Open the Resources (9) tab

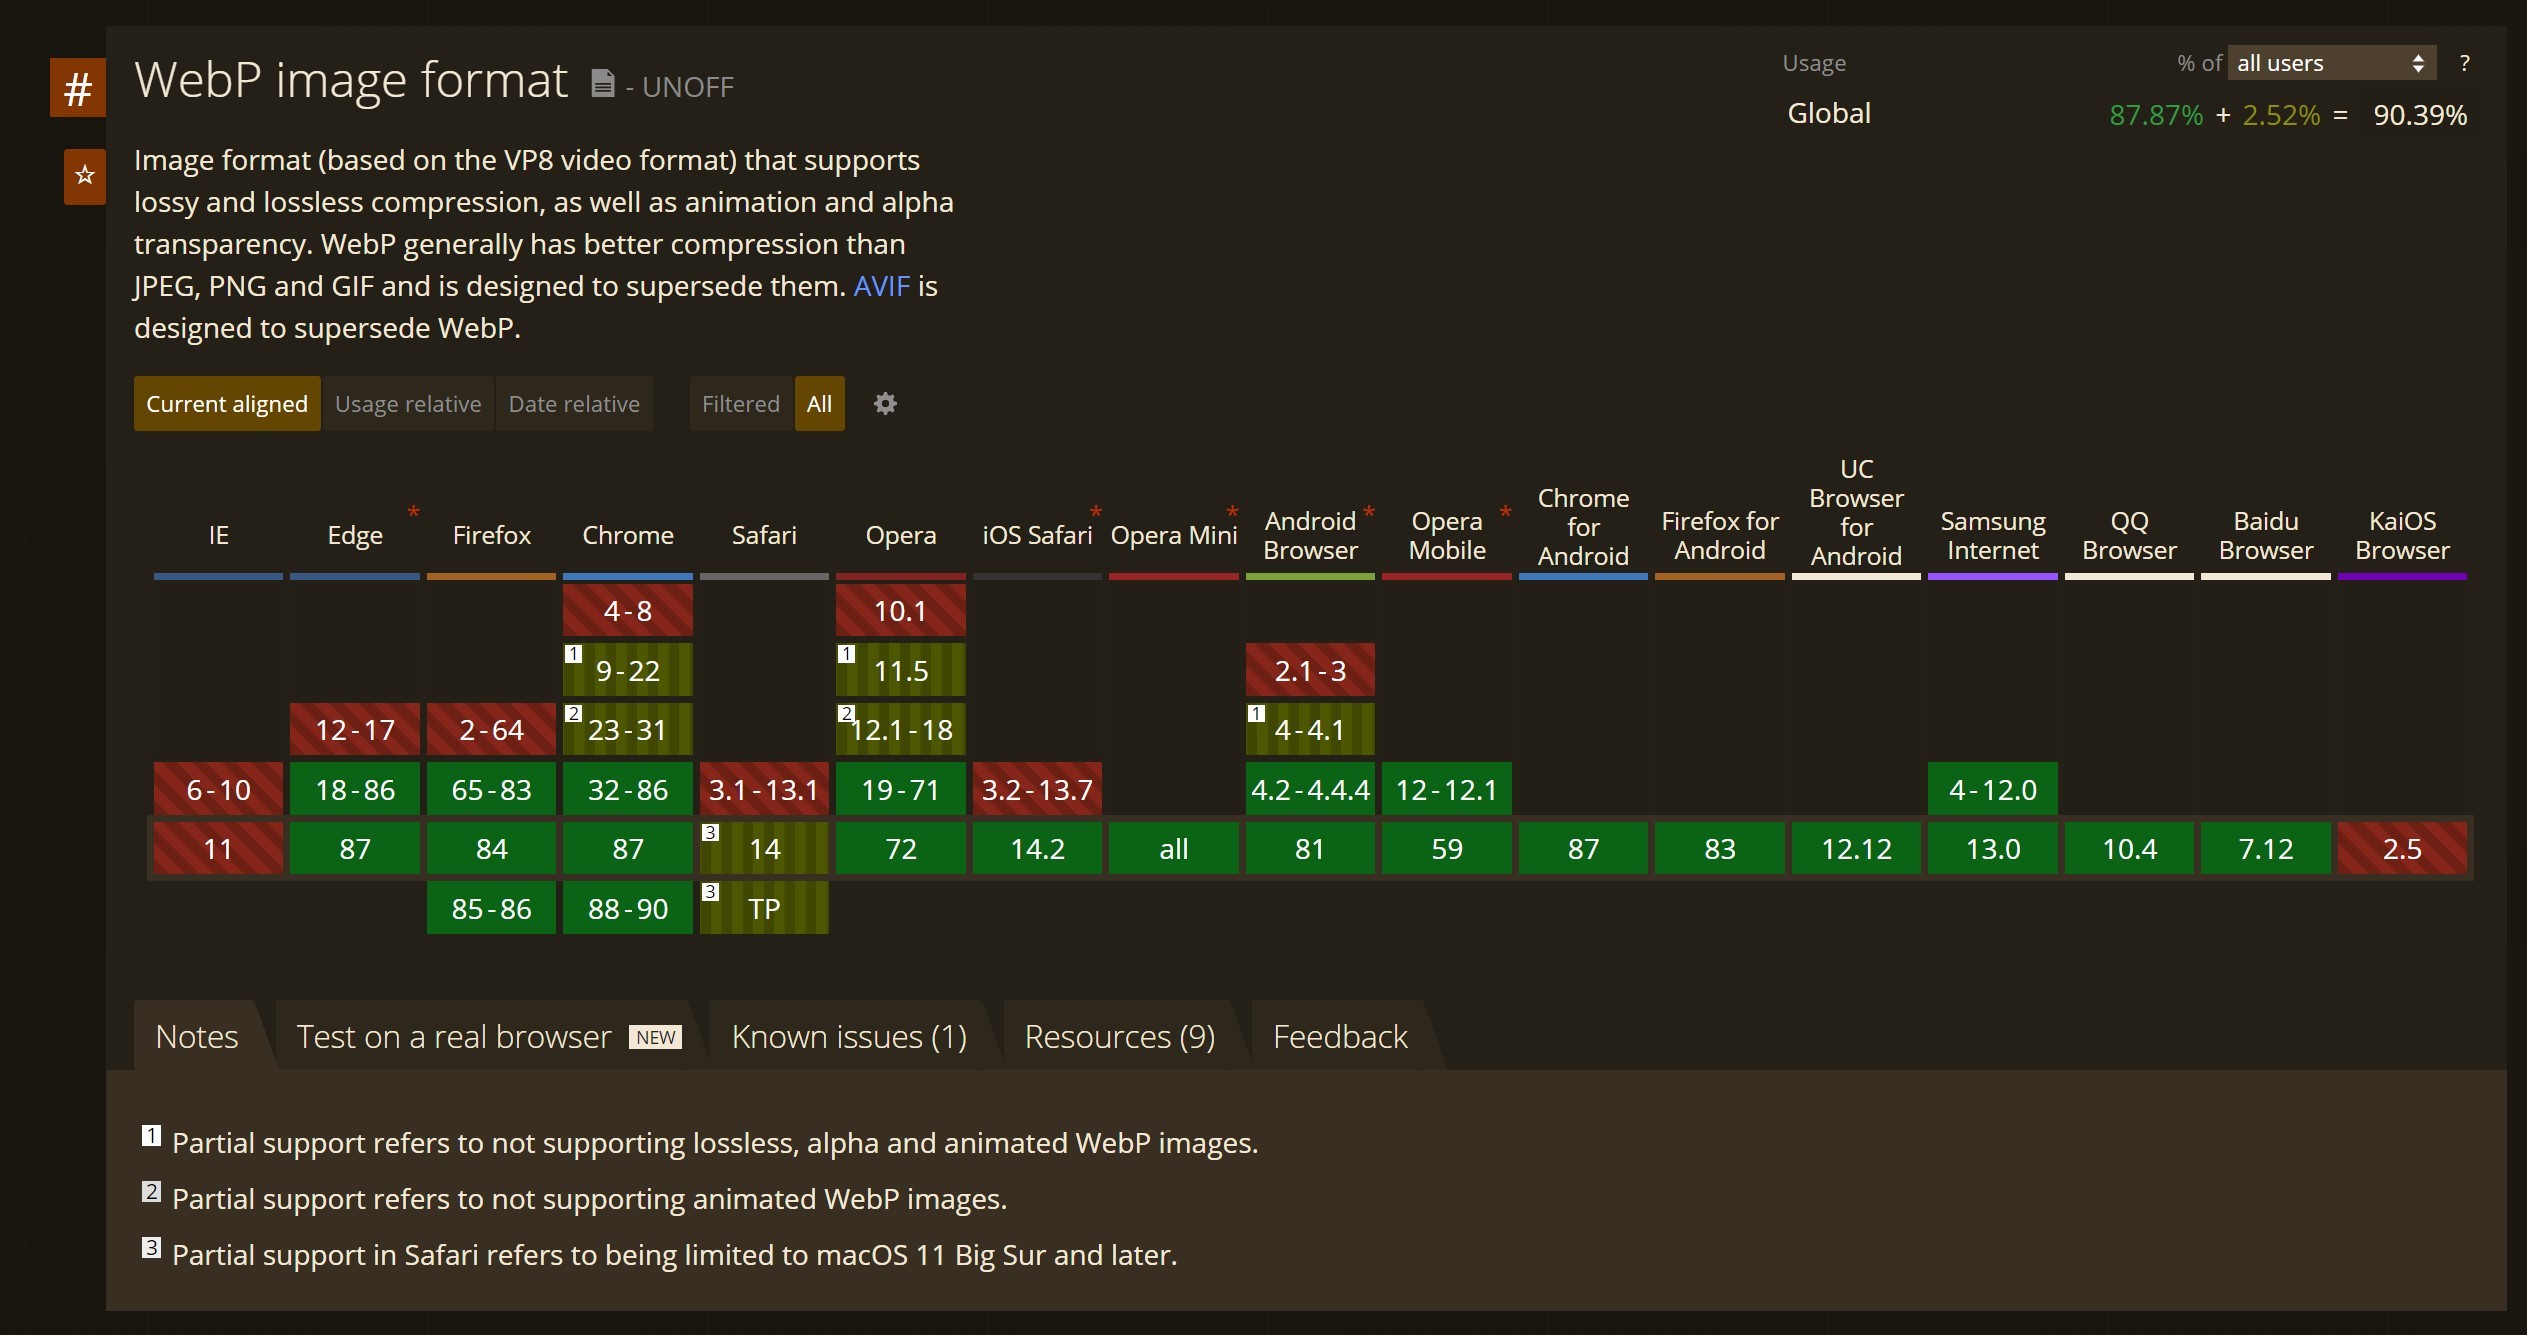[x=1120, y=1037]
